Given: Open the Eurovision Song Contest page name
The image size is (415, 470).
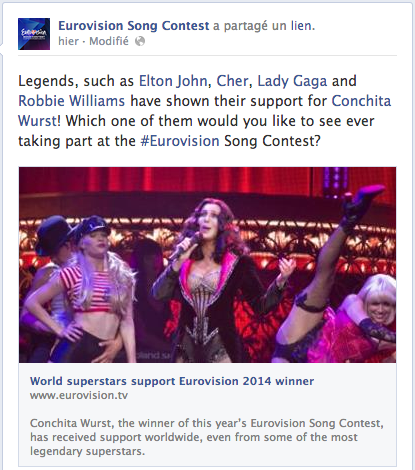Looking at the screenshot, I should click(x=134, y=26).
